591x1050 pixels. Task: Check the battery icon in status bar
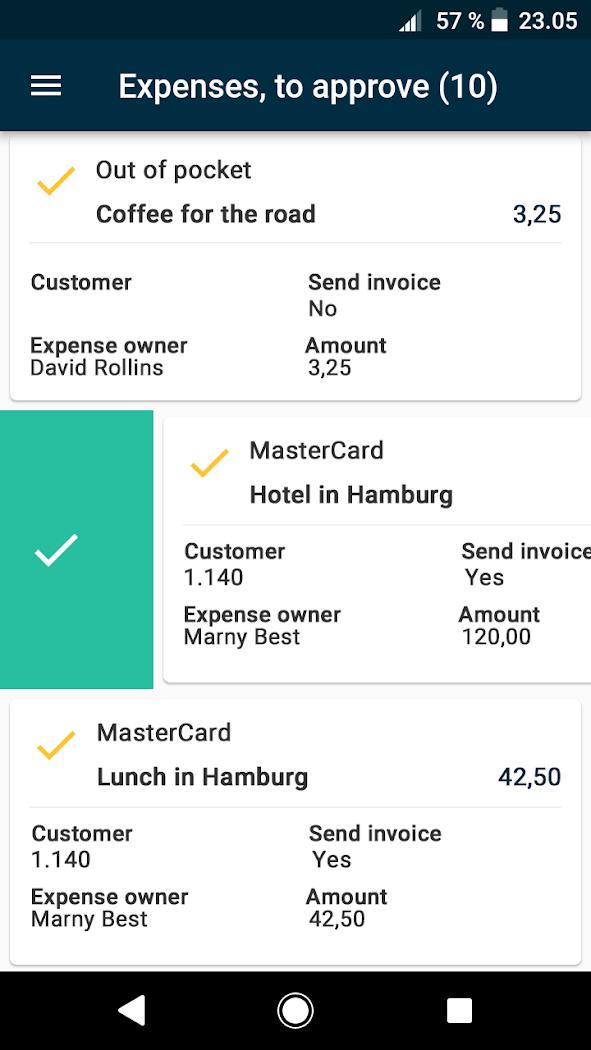point(499,21)
